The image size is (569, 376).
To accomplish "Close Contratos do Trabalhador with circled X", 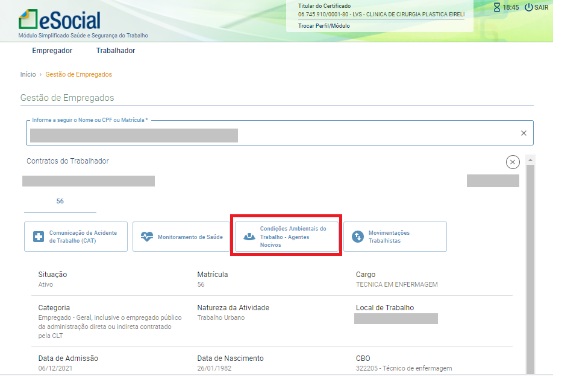I will pyautogui.click(x=512, y=162).
